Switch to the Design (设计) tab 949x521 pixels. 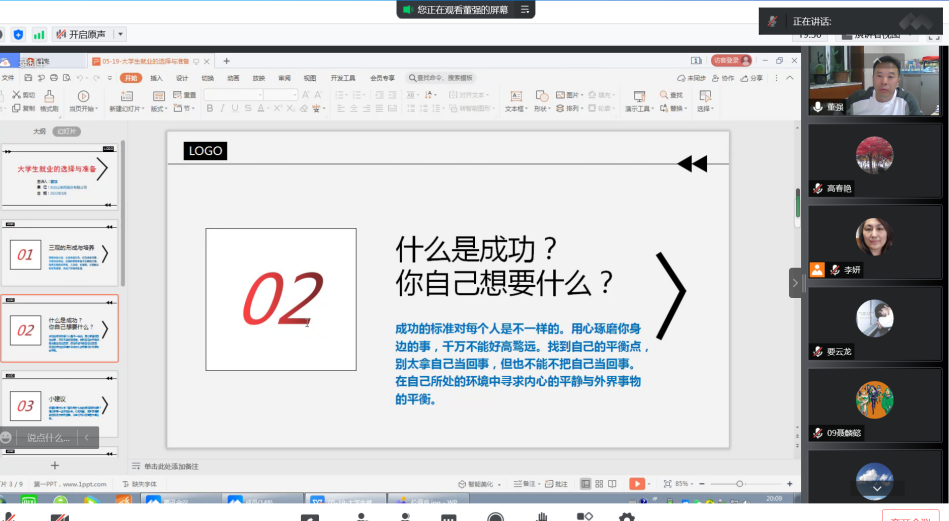(x=182, y=78)
